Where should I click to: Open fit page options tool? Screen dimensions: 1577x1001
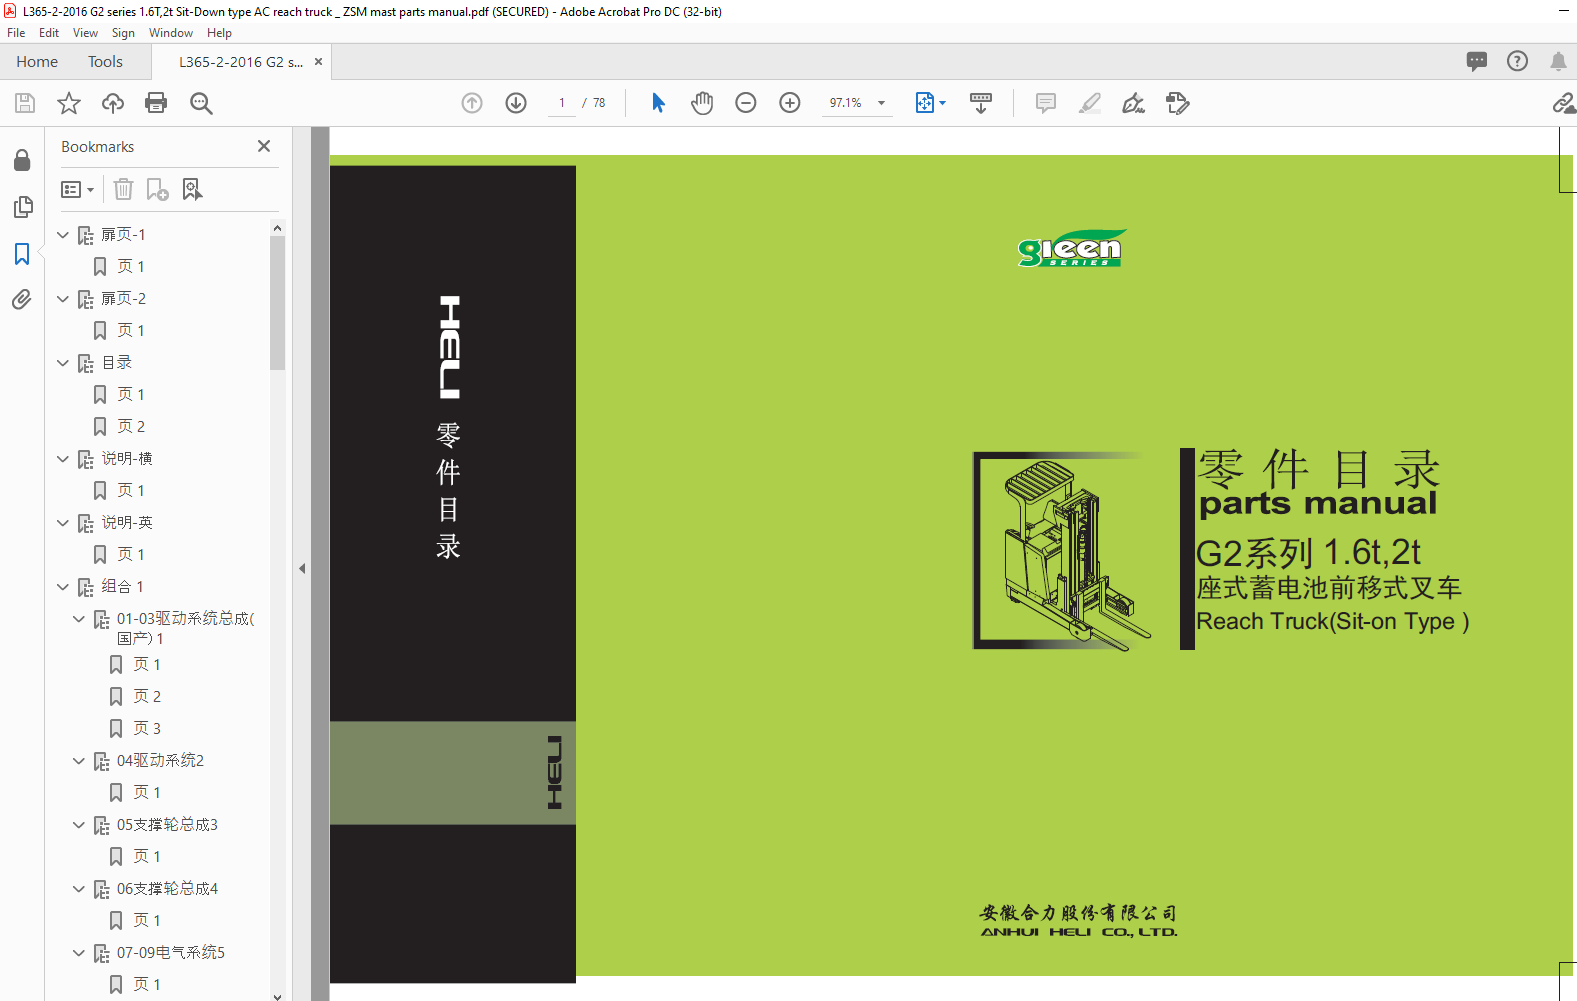tap(930, 103)
